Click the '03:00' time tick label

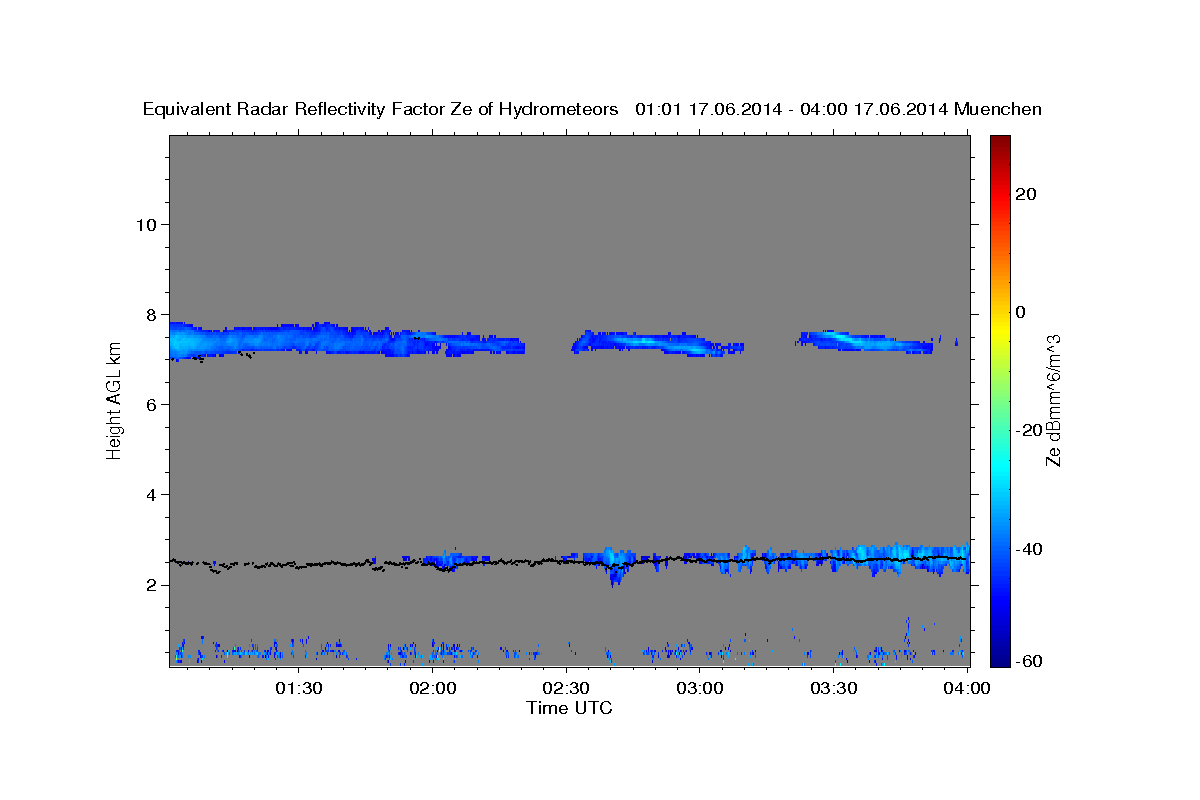[x=700, y=688]
